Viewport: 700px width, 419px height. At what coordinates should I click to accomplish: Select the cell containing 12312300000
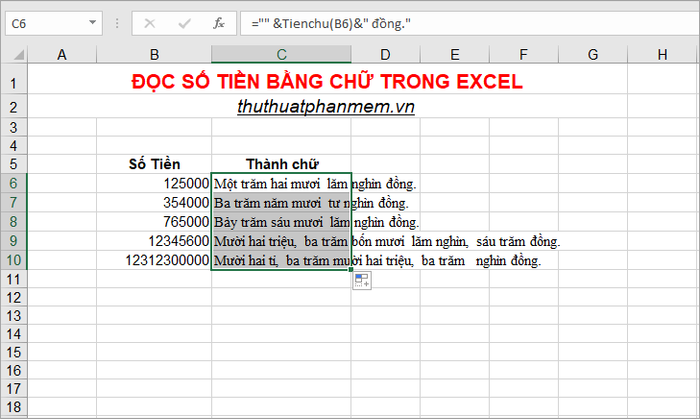[x=154, y=260]
